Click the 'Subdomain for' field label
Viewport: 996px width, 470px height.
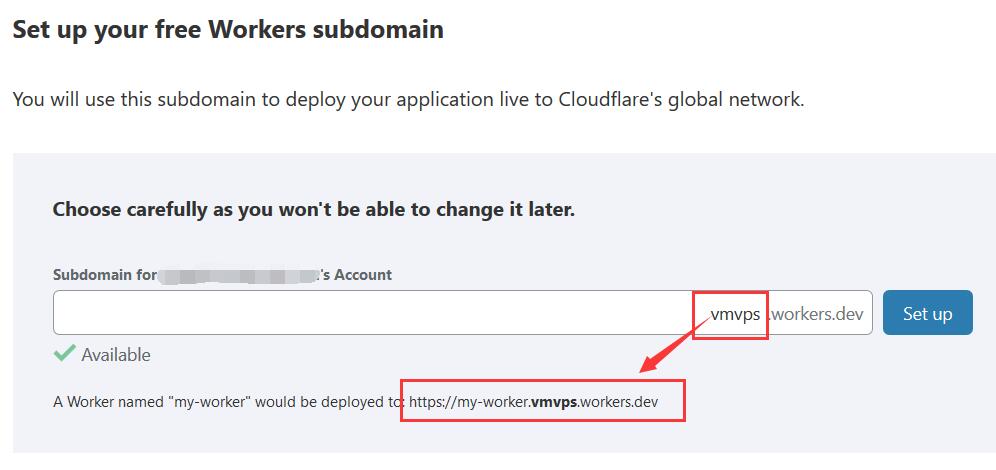tap(105, 275)
